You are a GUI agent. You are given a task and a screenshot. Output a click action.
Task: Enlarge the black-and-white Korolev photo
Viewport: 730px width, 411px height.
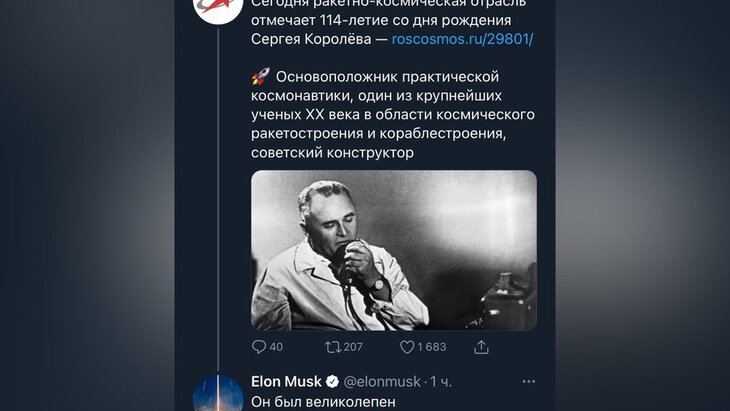pyautogui.click(x=393, y=250)
